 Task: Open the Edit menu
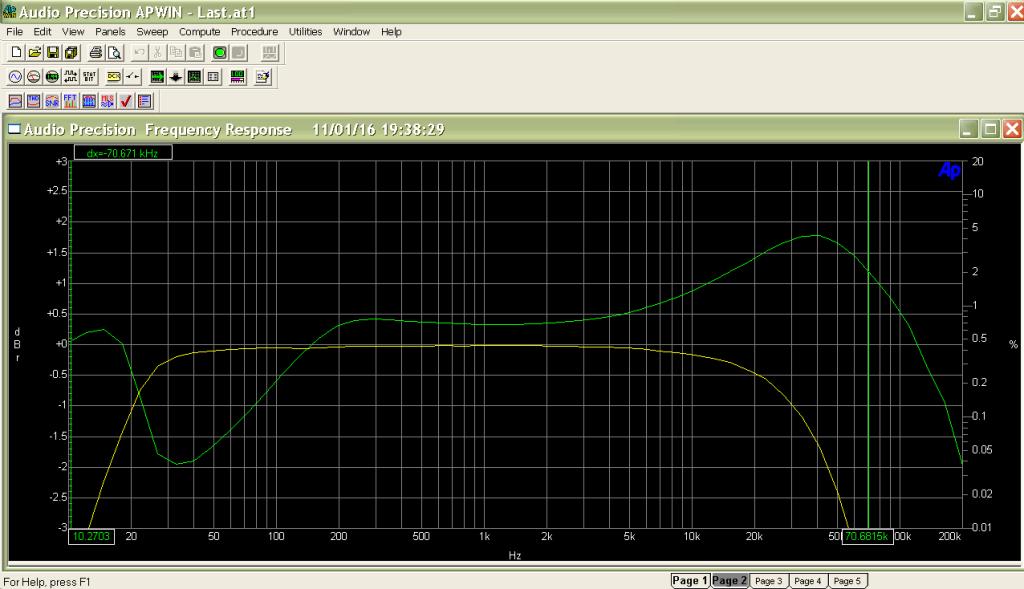tap(42, 31)
